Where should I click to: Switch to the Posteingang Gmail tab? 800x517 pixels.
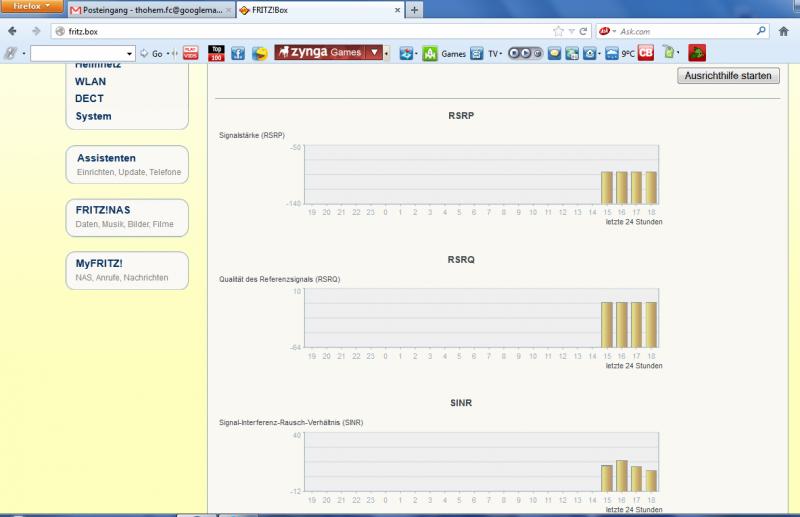[x=152, y=10]
